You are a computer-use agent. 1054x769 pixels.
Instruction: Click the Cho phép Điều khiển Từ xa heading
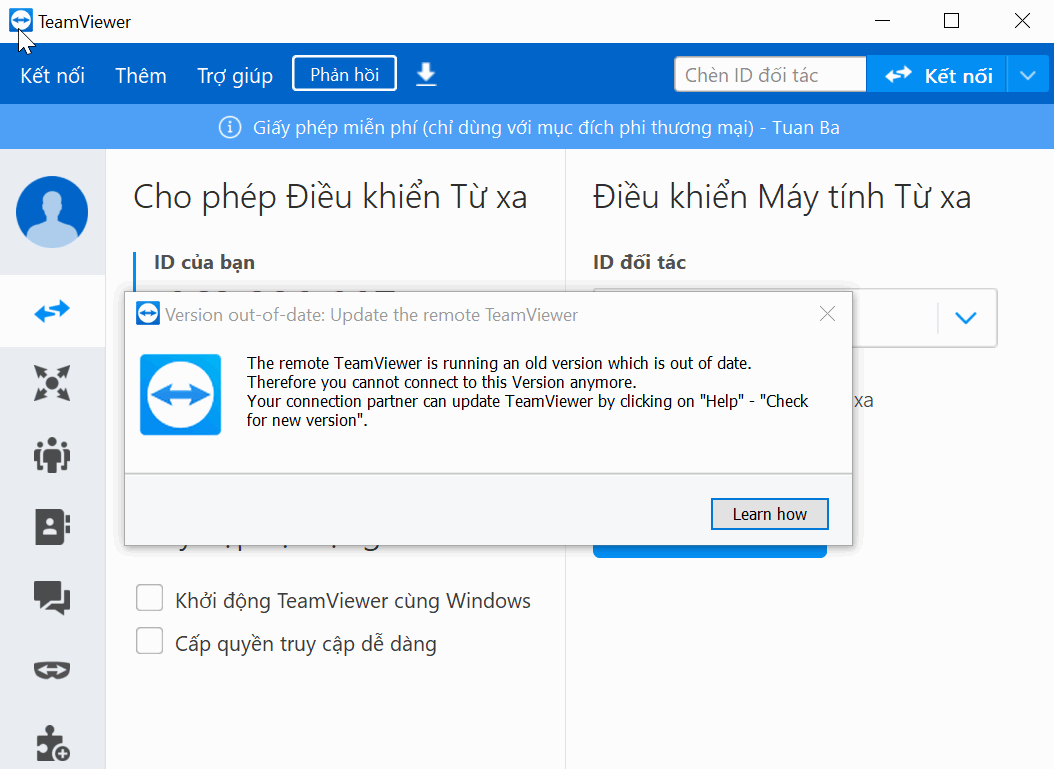pos(330,197)
